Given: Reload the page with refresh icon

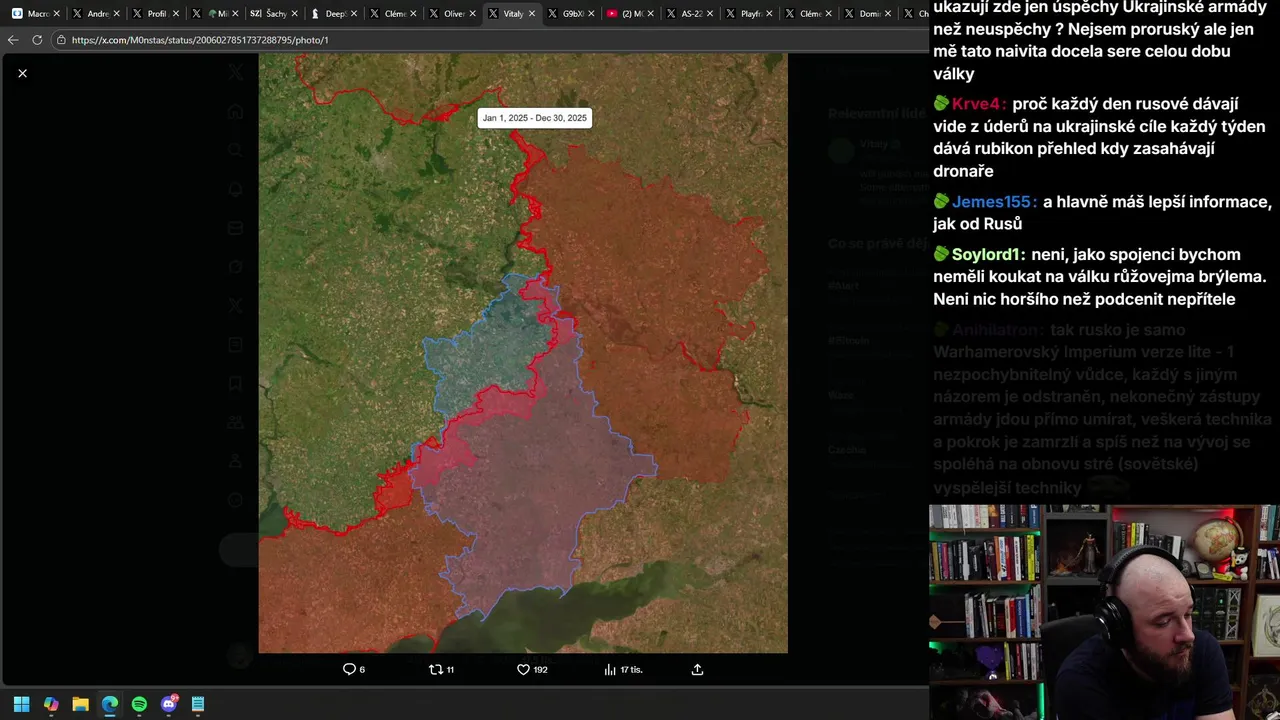Looking at the screenshot, I should pos(37,40).
